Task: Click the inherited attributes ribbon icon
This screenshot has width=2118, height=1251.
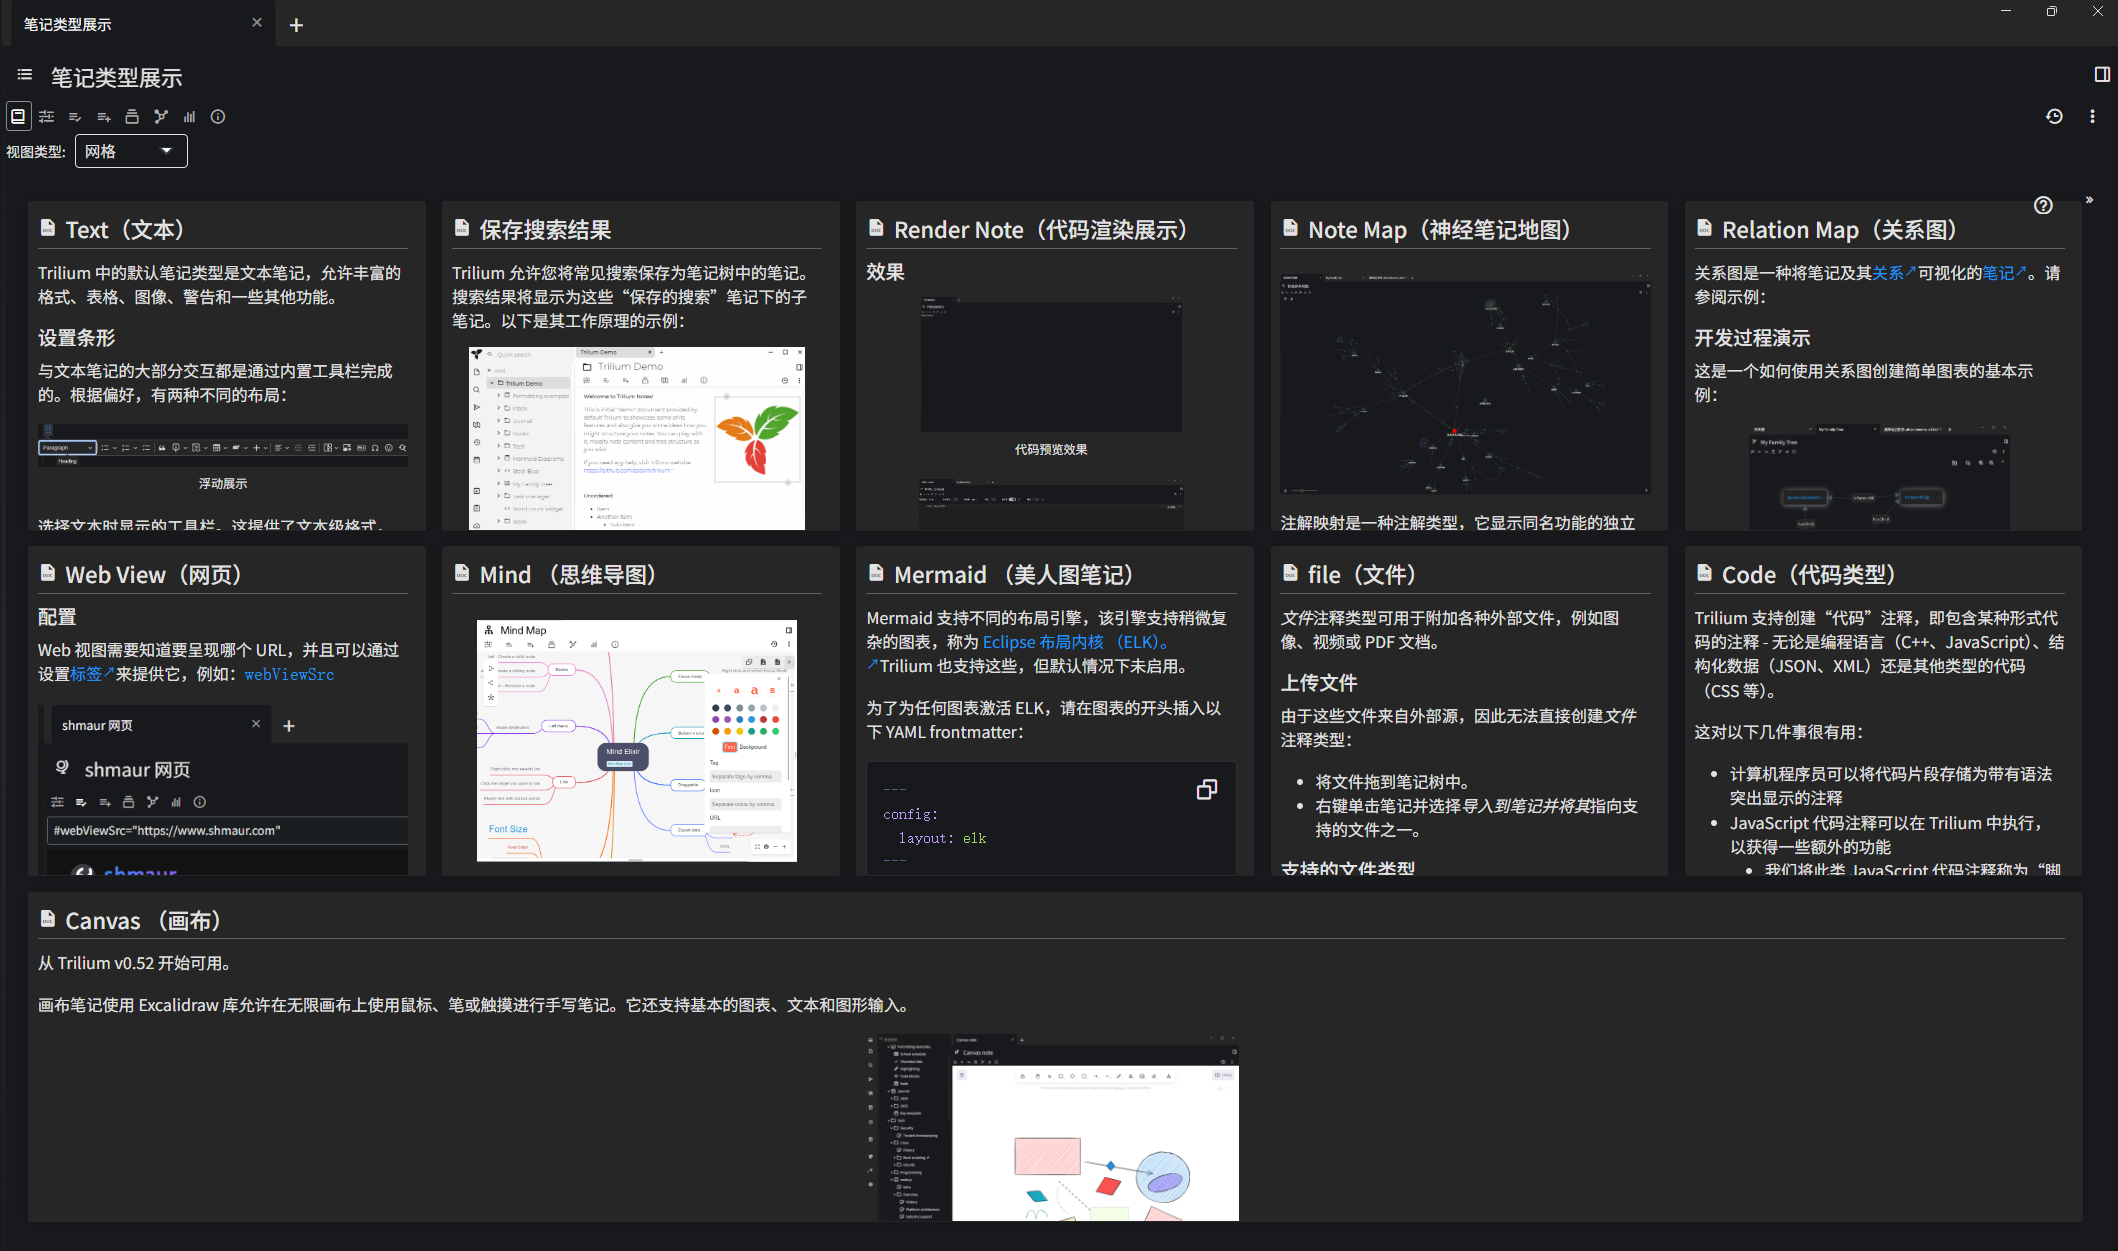Action: [x=103, y=117]
